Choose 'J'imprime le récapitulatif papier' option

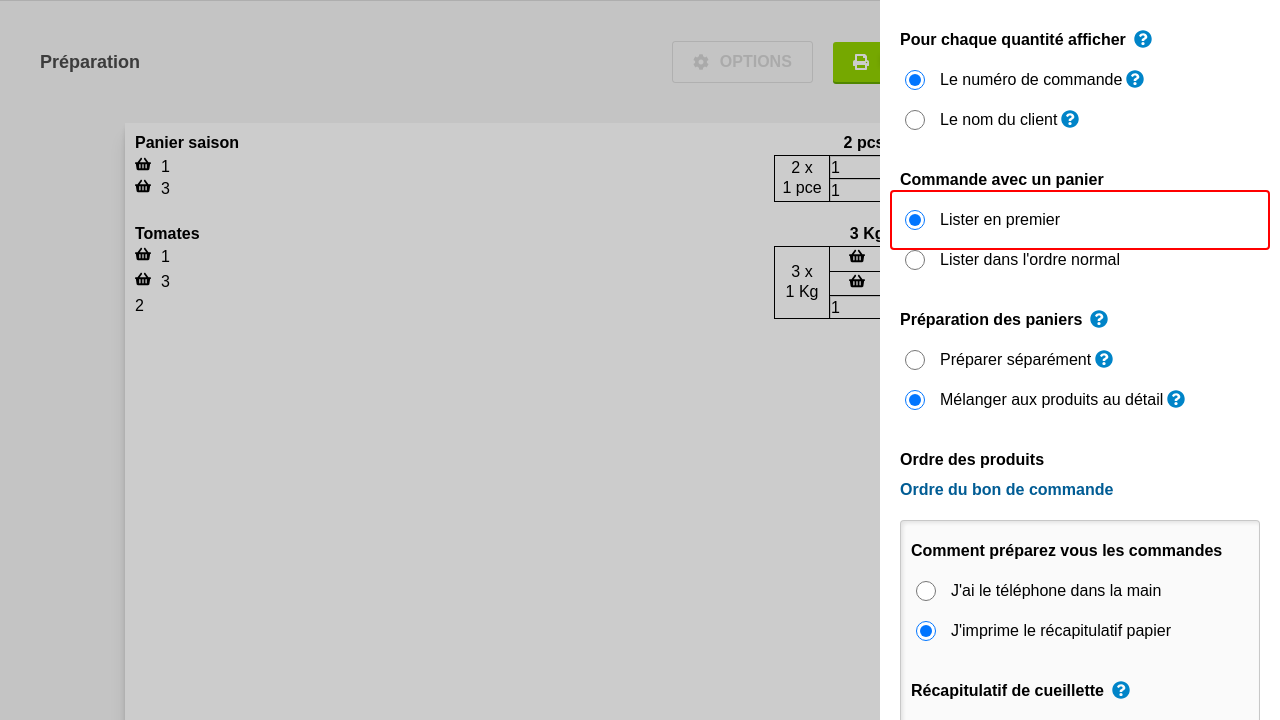926,631
